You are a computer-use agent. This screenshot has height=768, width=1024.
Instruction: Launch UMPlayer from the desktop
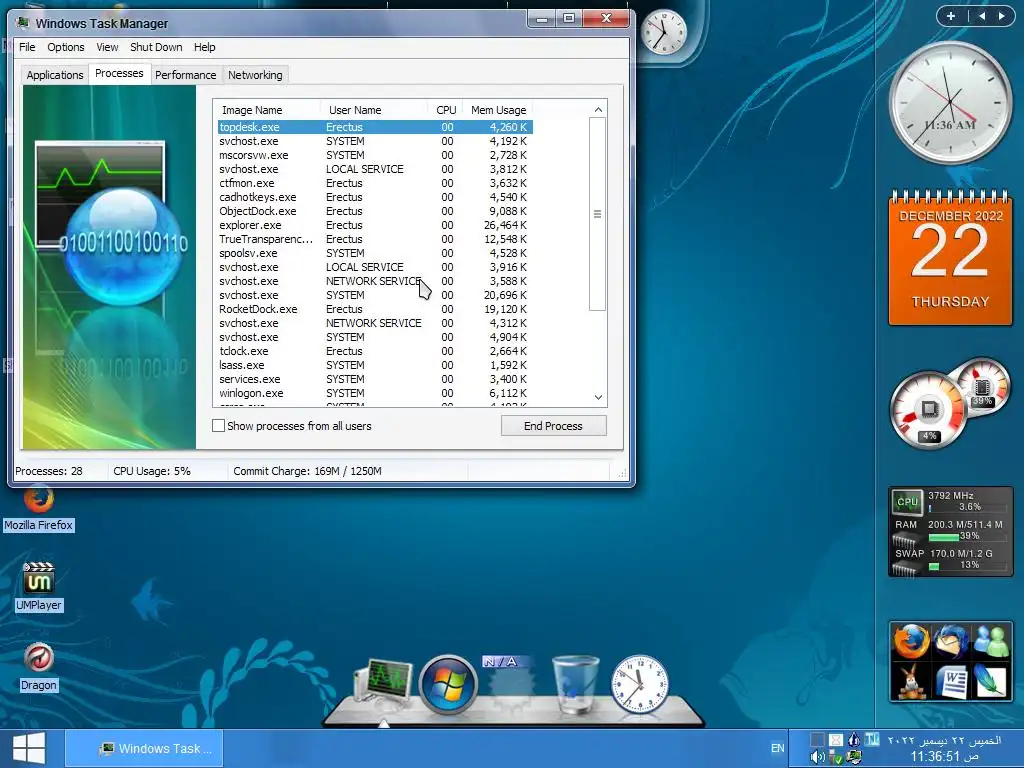point(39,586)
